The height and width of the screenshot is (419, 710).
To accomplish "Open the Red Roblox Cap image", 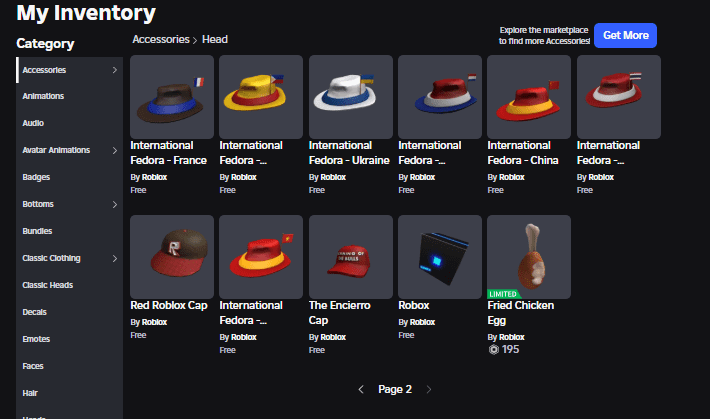I will pos(172,257).
